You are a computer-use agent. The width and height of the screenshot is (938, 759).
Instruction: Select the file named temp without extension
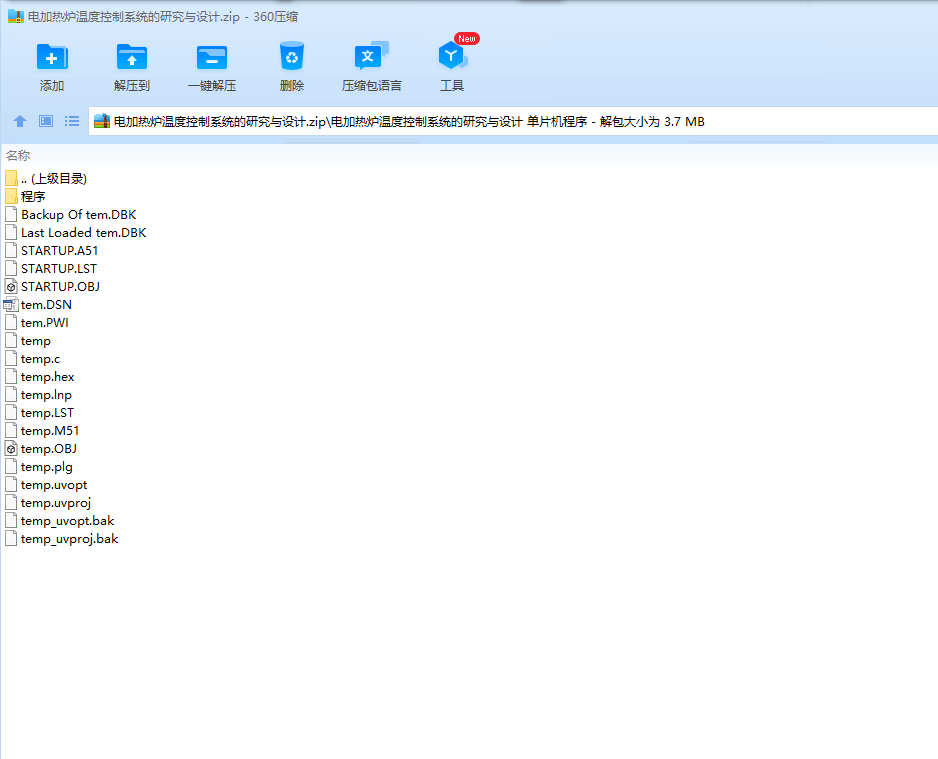(x=35, y=341)
